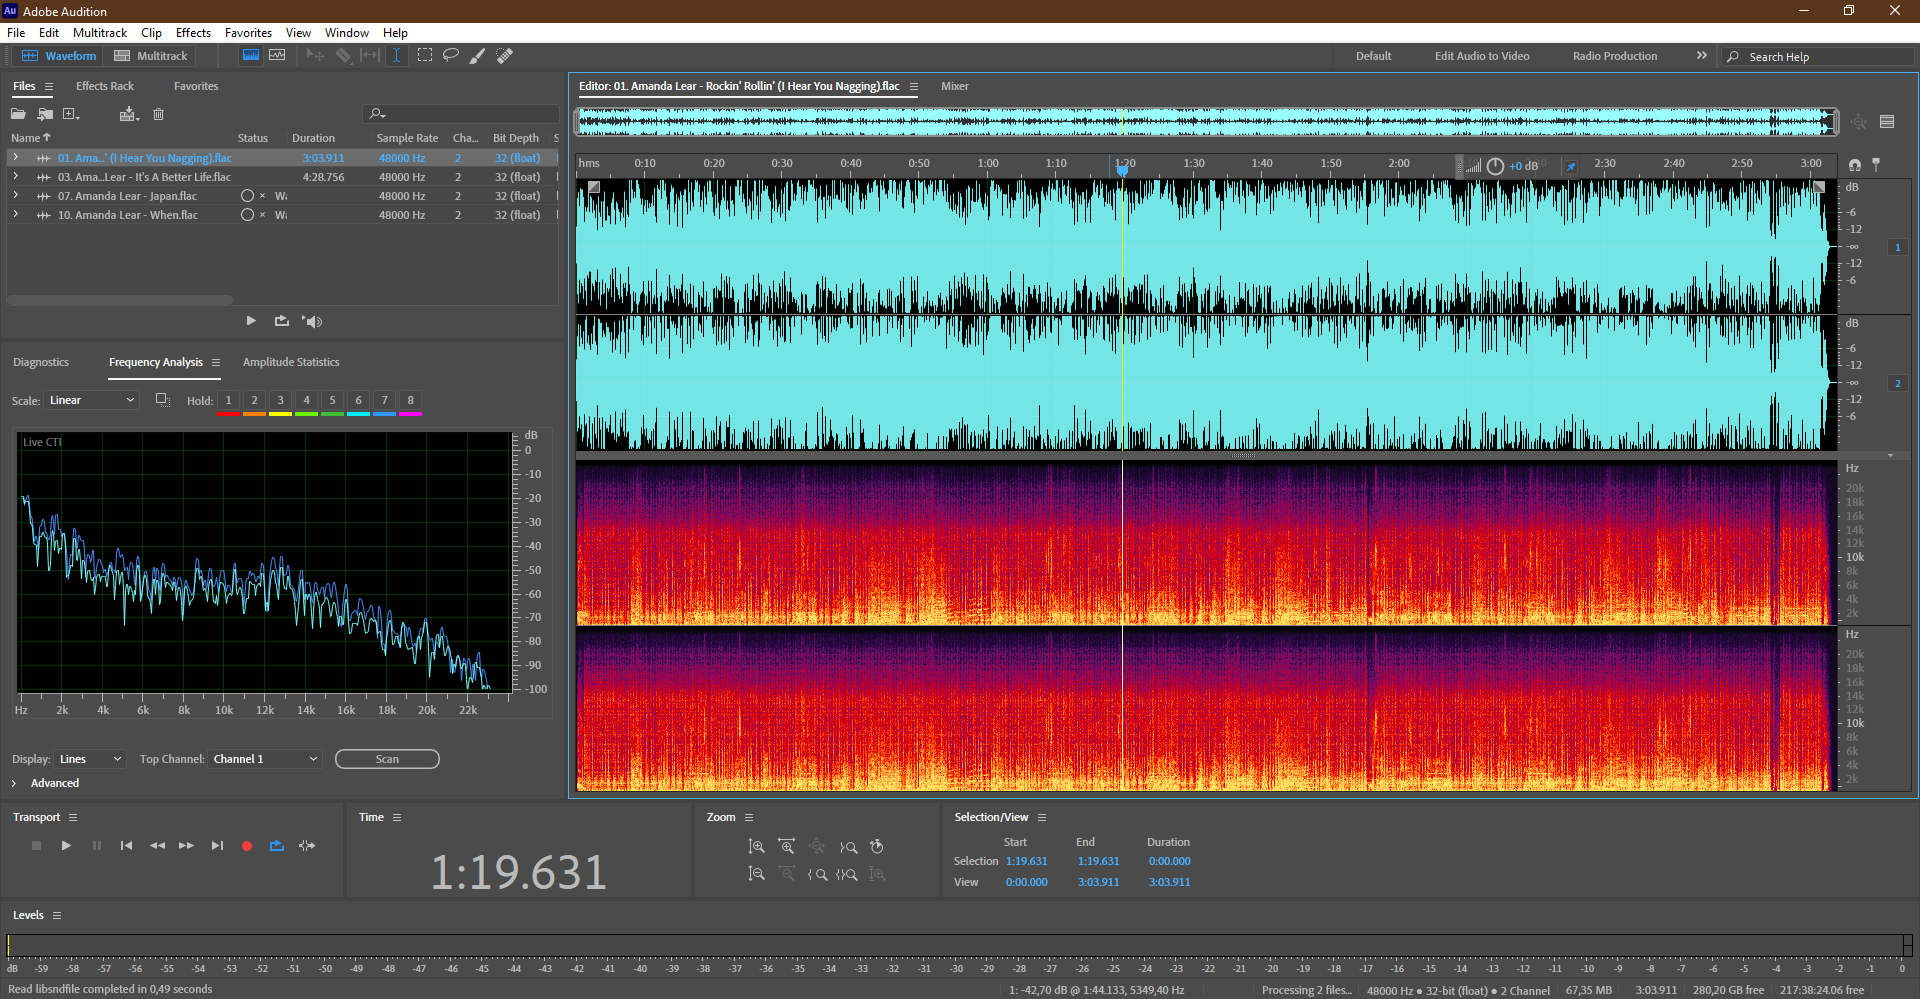This screenshot has width=1920, height=999.
Task: Click the marker pin icon beside timeline
Action: coord(1876,164)
